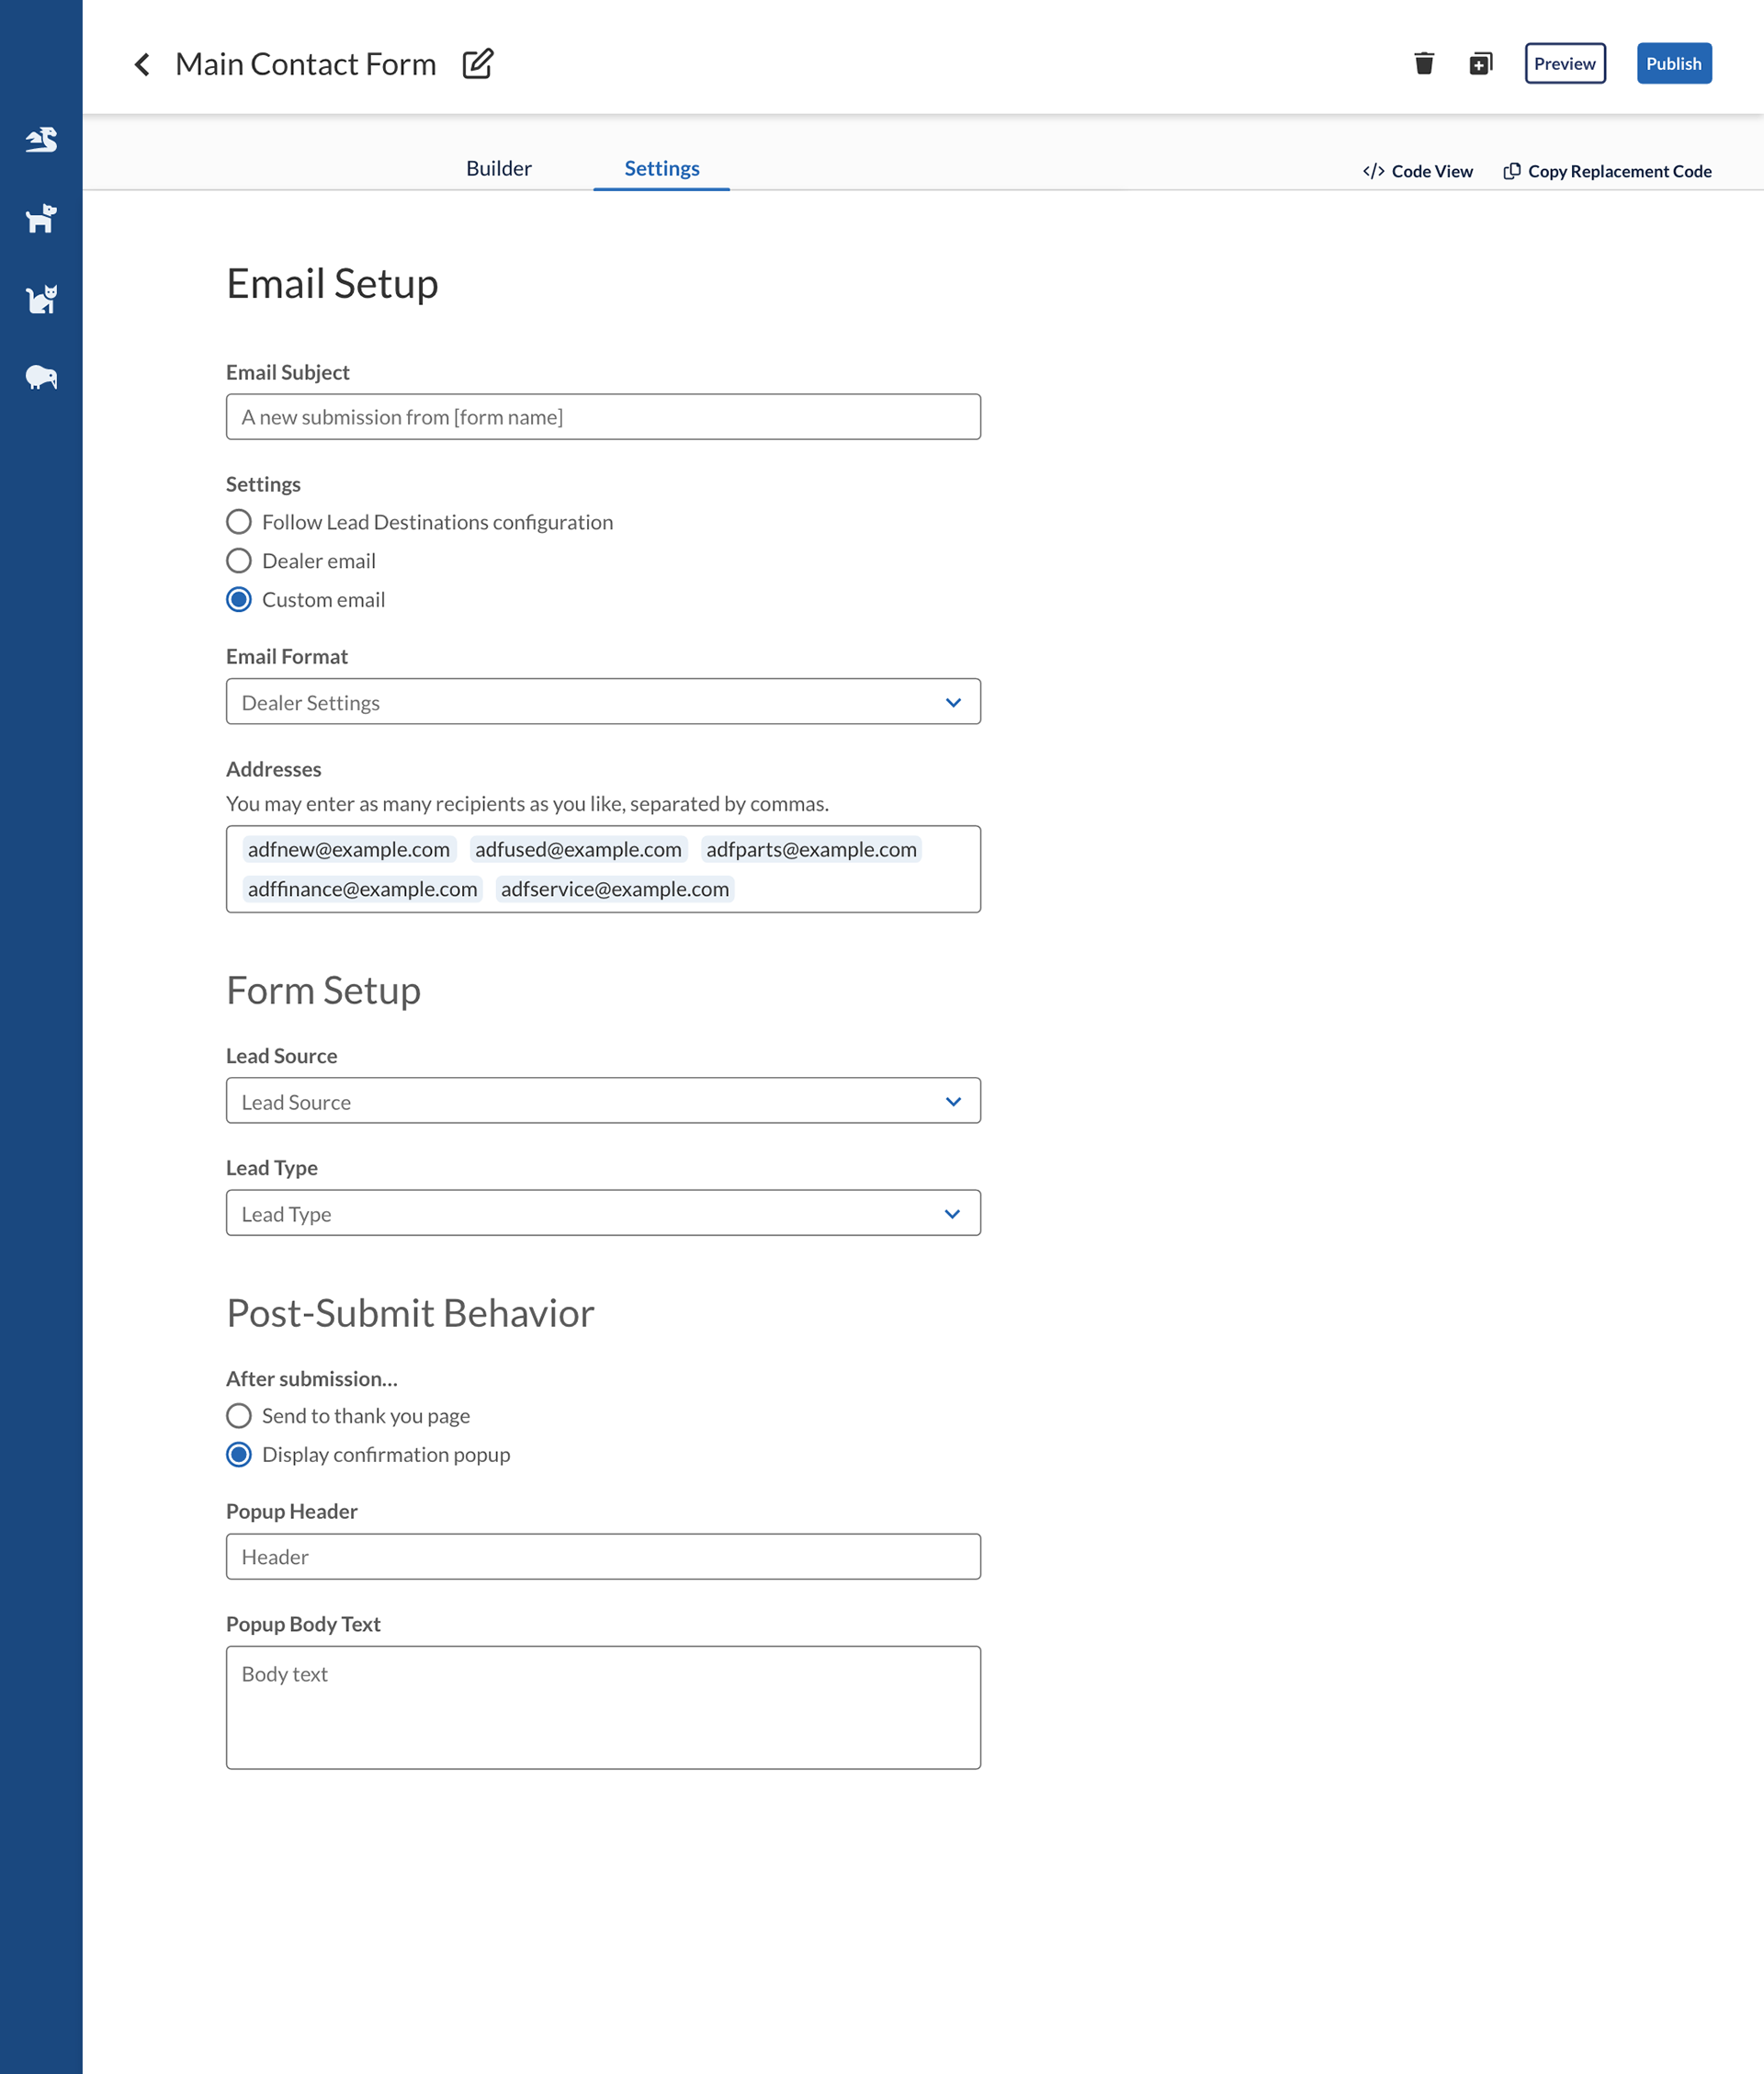Click Copy Replacement Code
Screen dimensions: 1764x2074
point(1607,171)
